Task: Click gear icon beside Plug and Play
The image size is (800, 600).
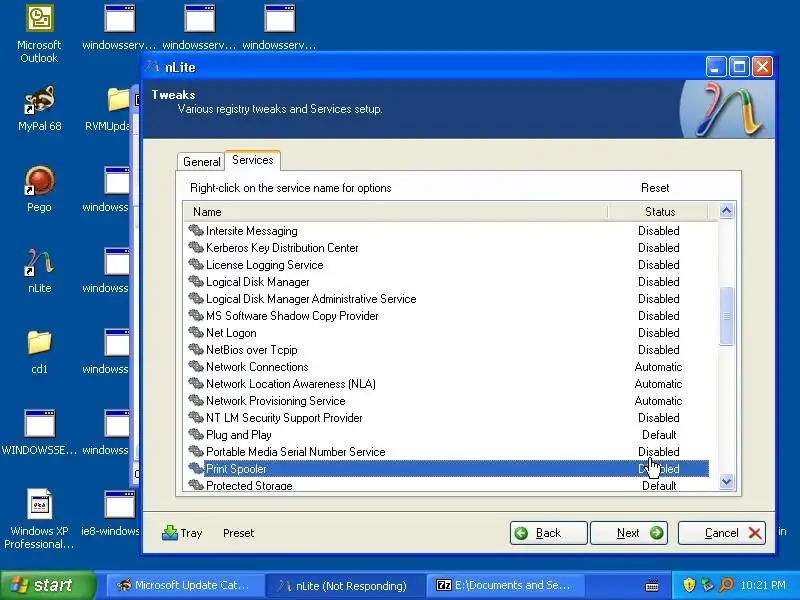Action: [x=196, y=434]
